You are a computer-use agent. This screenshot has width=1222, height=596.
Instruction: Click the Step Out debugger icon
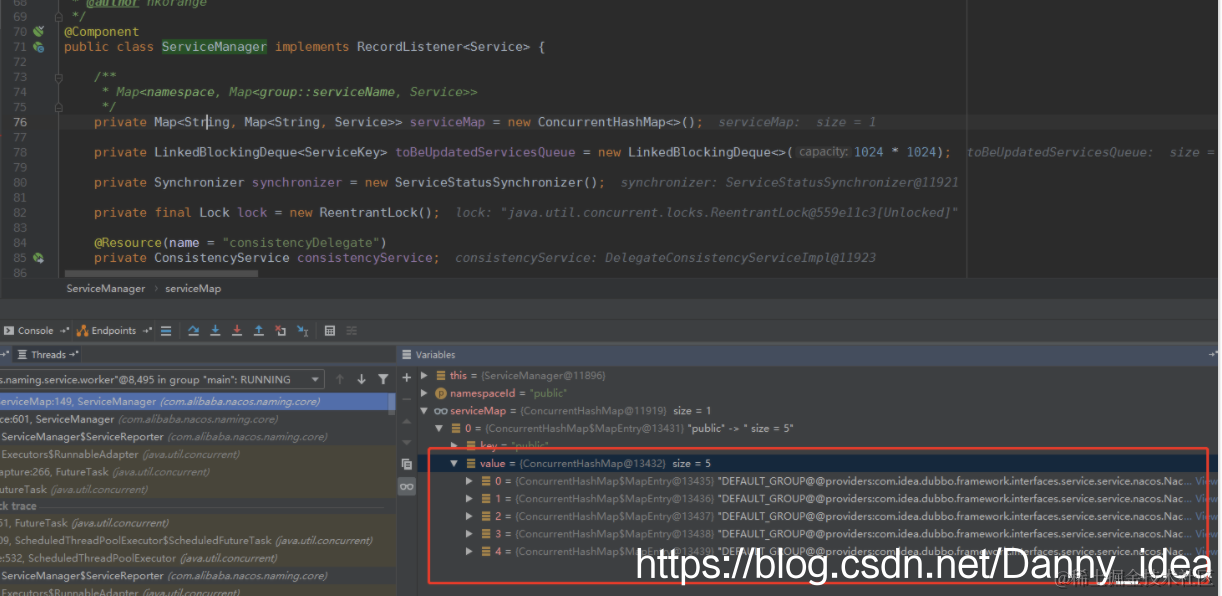click(258, 331)
